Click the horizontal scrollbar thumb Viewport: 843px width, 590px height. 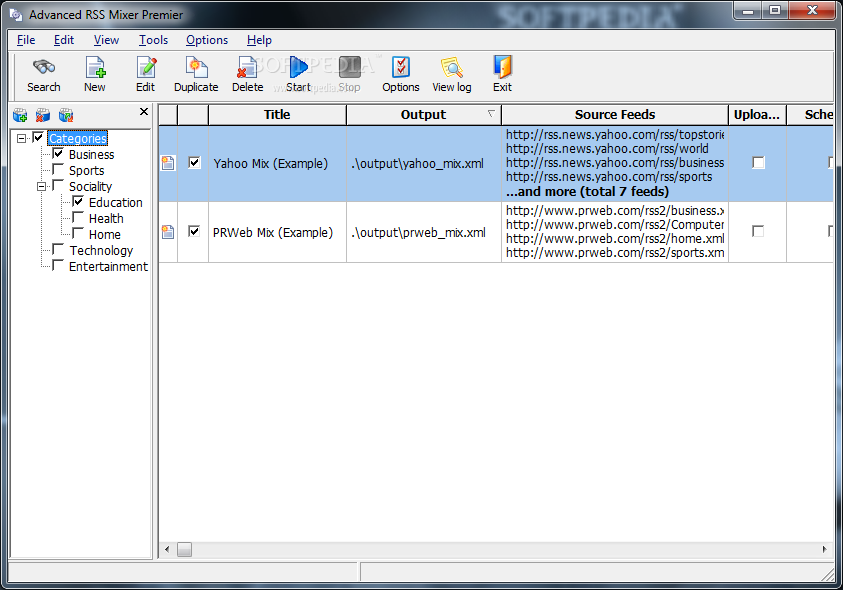184,549
